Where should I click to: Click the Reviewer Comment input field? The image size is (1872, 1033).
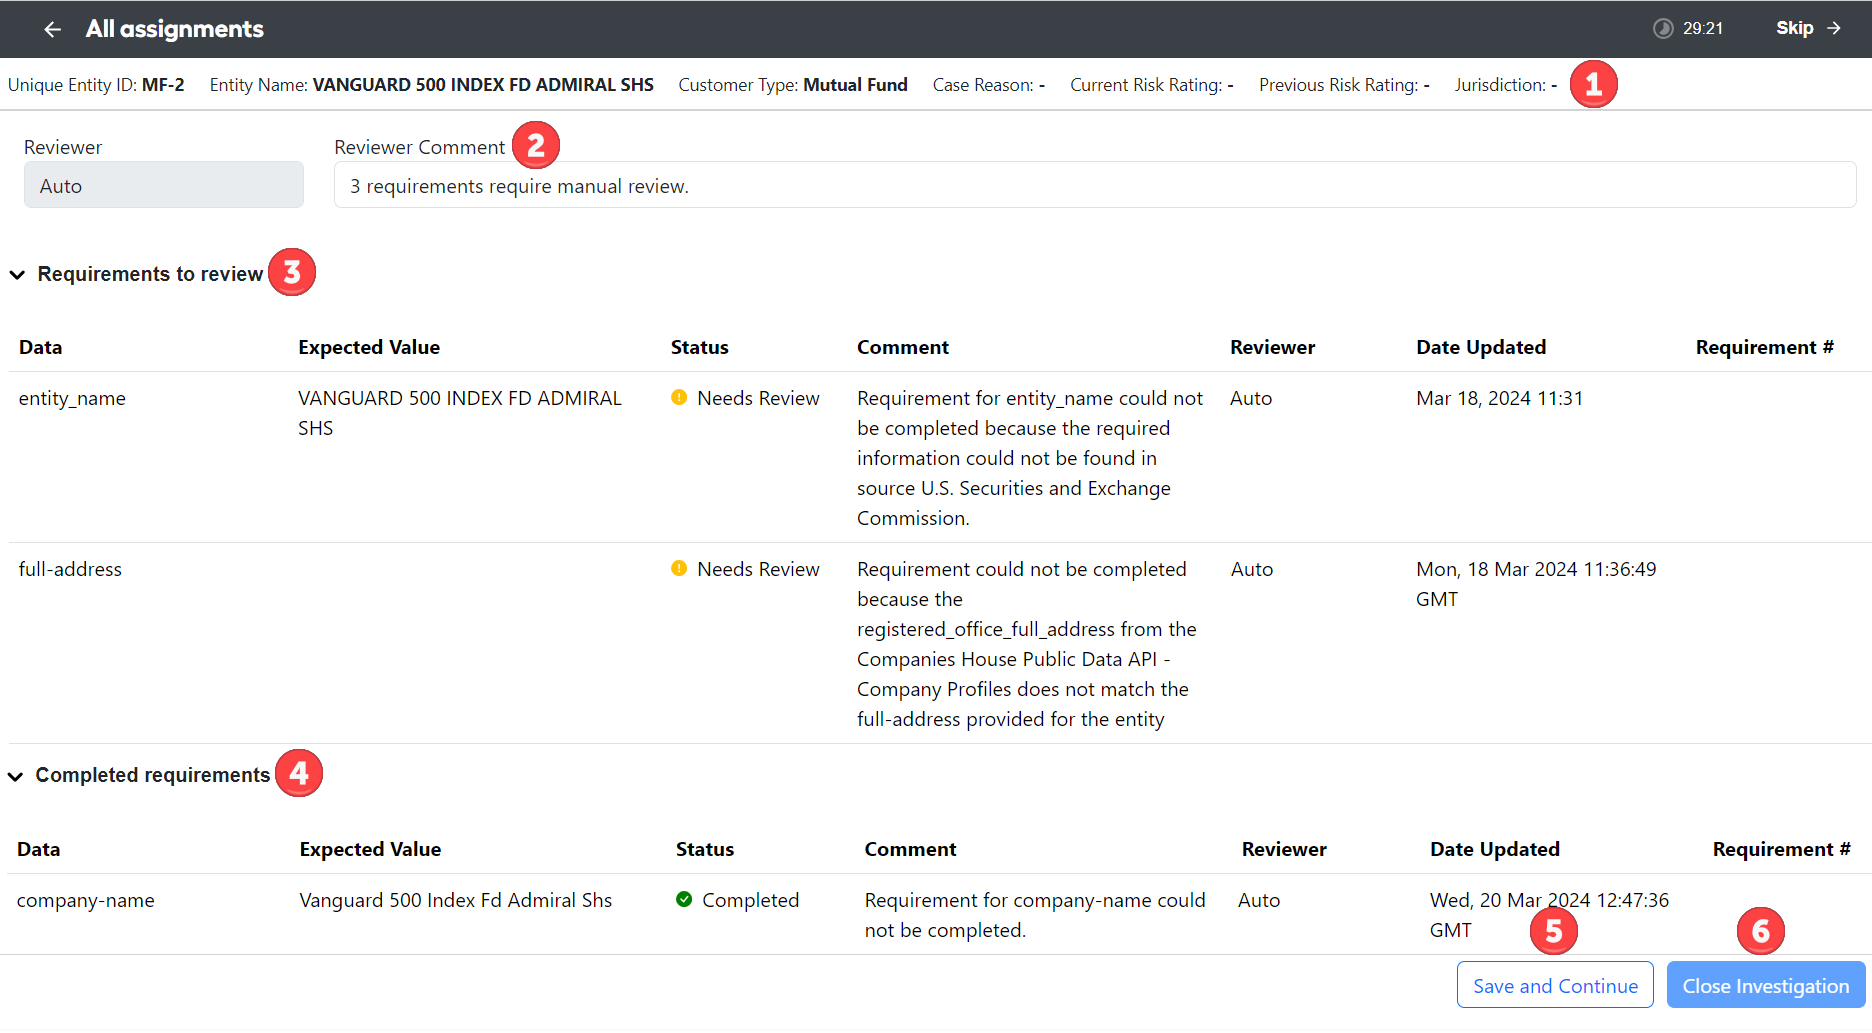tap(1095, 185)
